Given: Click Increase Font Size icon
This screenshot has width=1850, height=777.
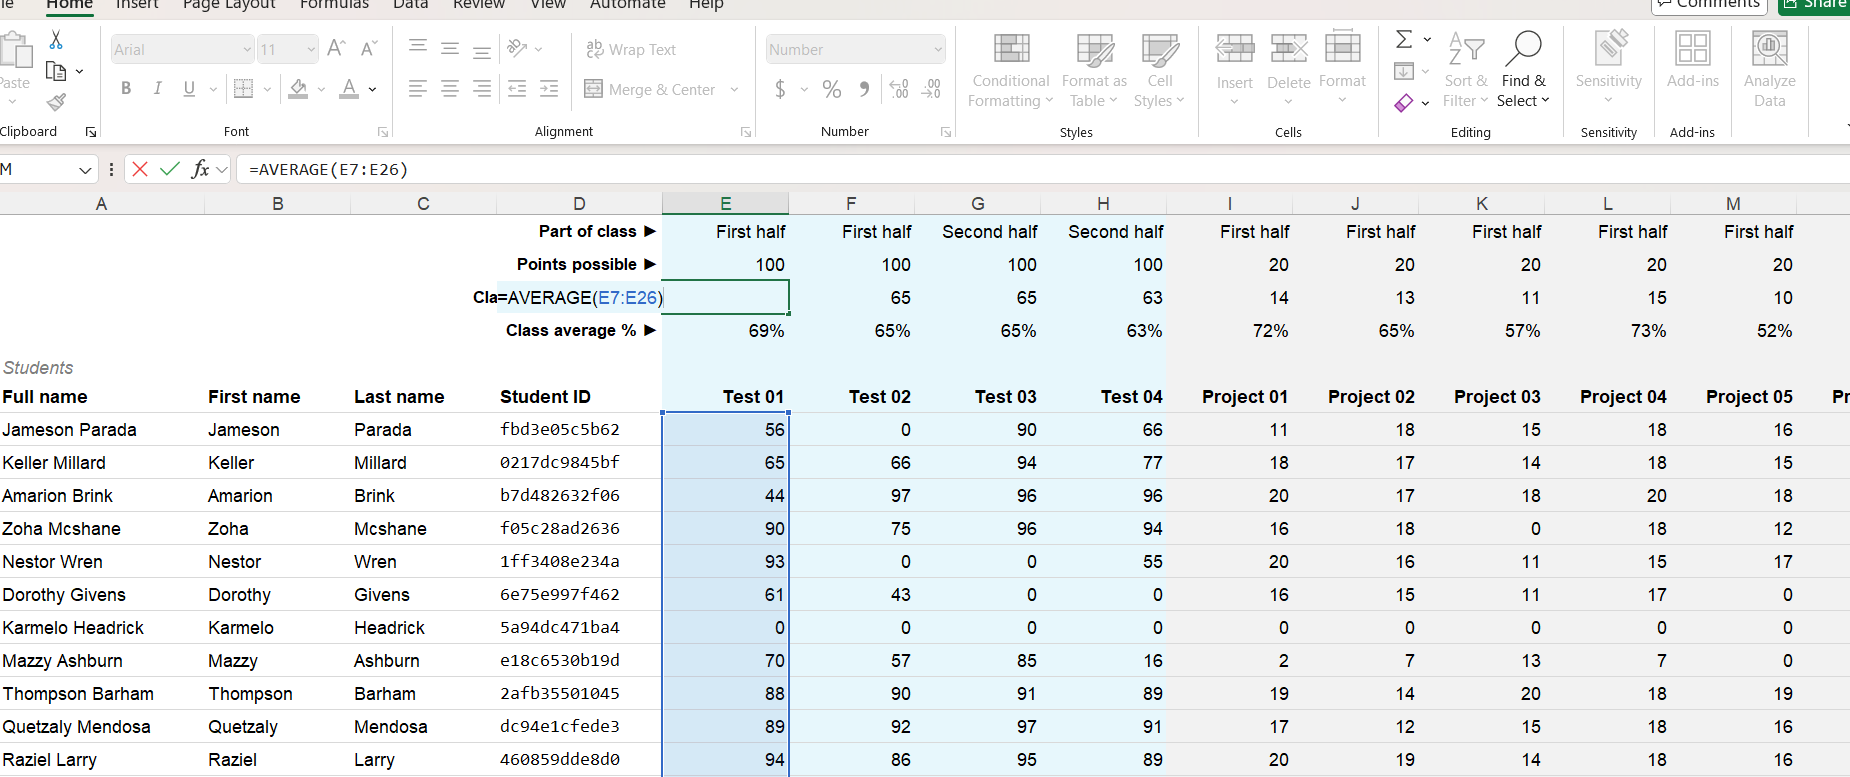Looking at the screenshot, I should point(337,48).
